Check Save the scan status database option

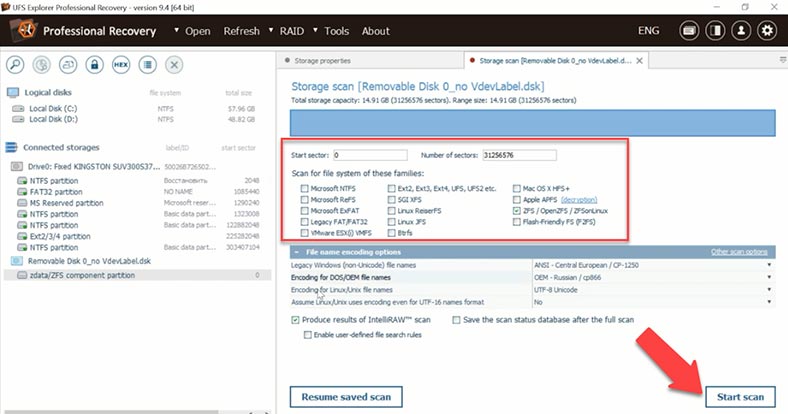point(456,320)
